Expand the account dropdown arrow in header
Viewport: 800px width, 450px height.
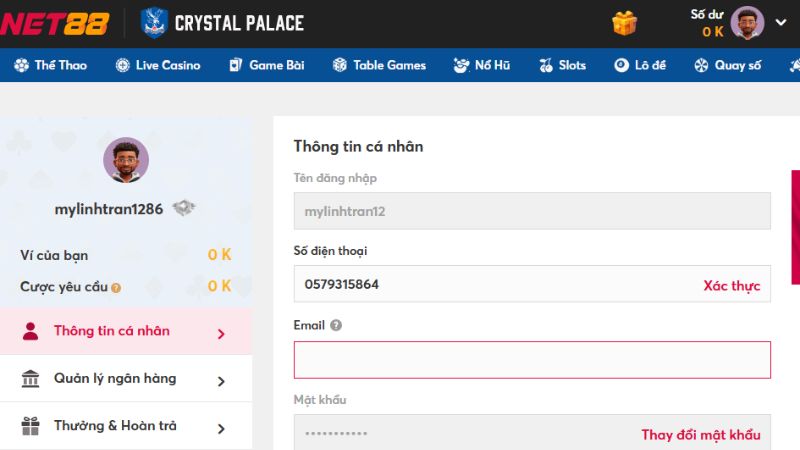[780, 22]
